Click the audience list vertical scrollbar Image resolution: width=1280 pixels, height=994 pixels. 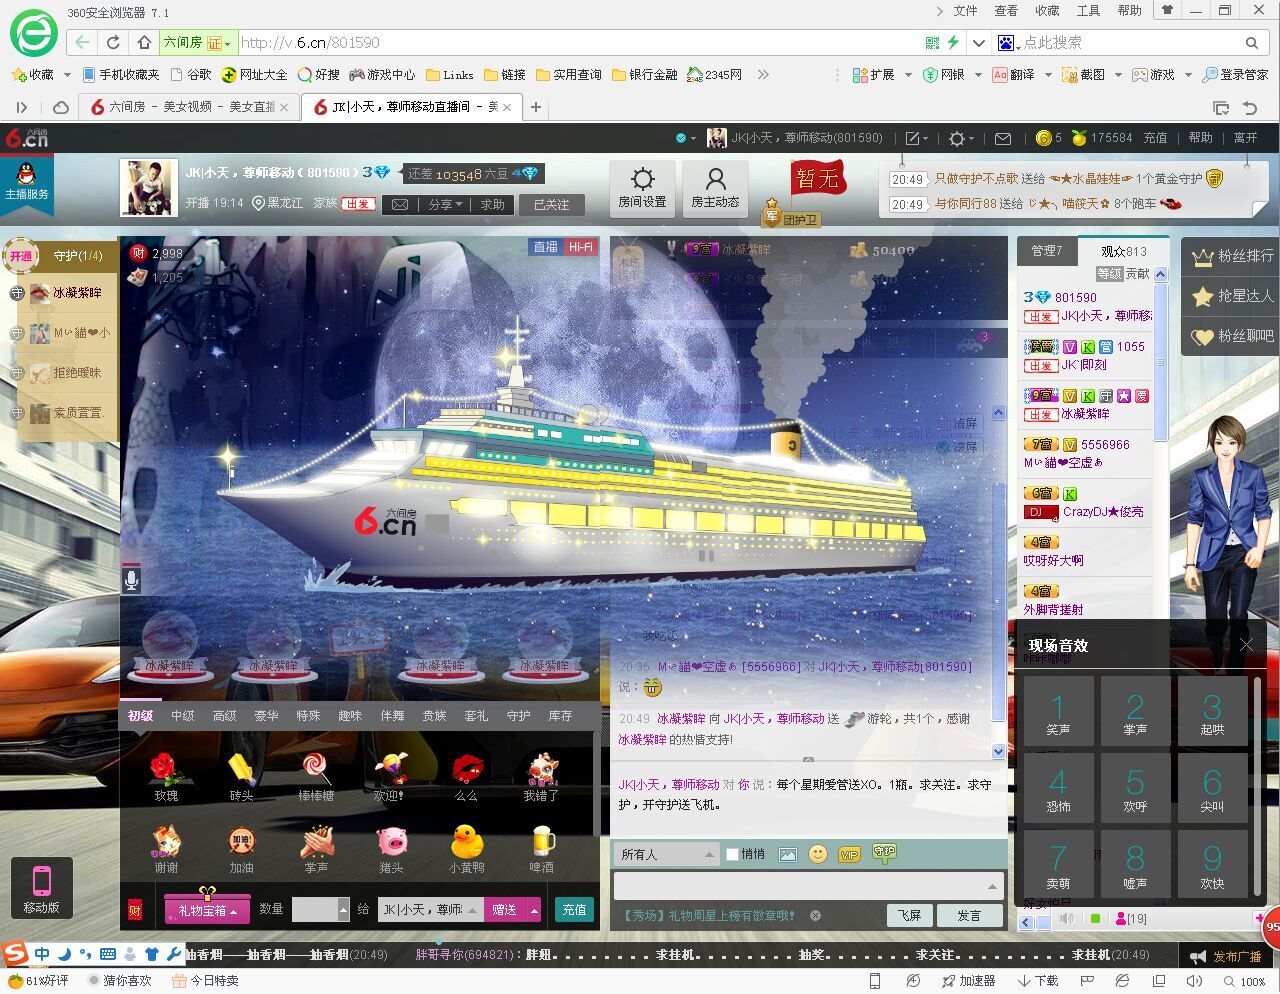[1160, 360]
